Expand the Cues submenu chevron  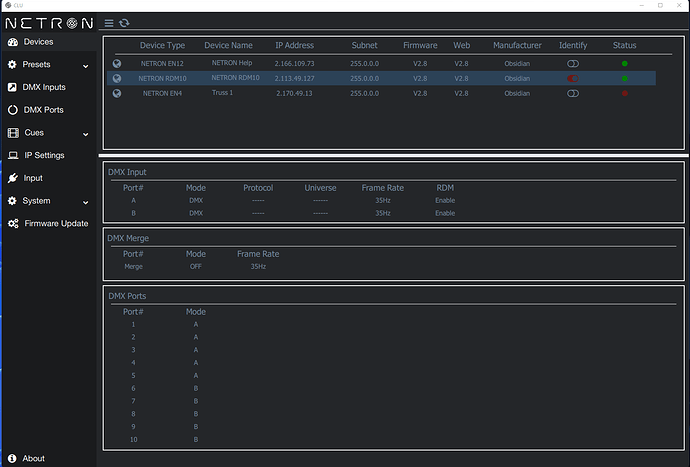click(86, 134)
